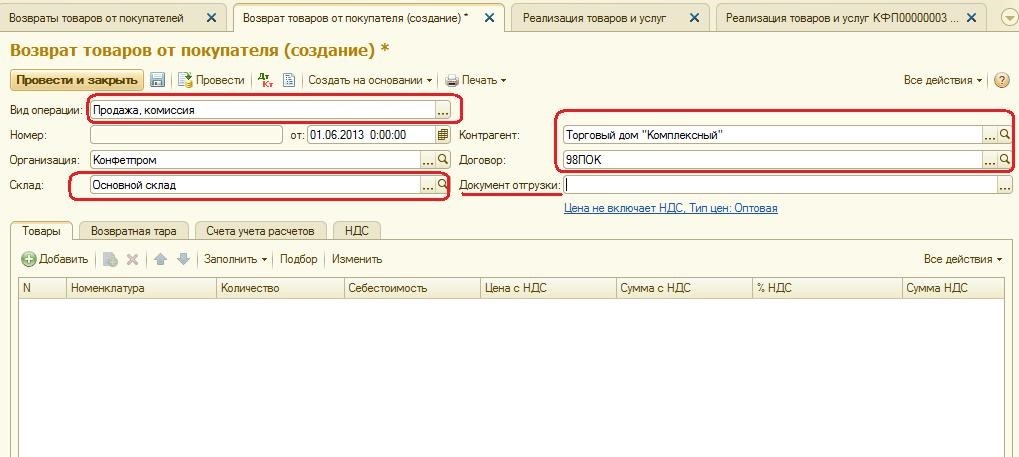The width and height of the screenshot is (1019, 457).
Task: Close the Реализация товаров и услуг tab
Action: [x=694, y=18]
